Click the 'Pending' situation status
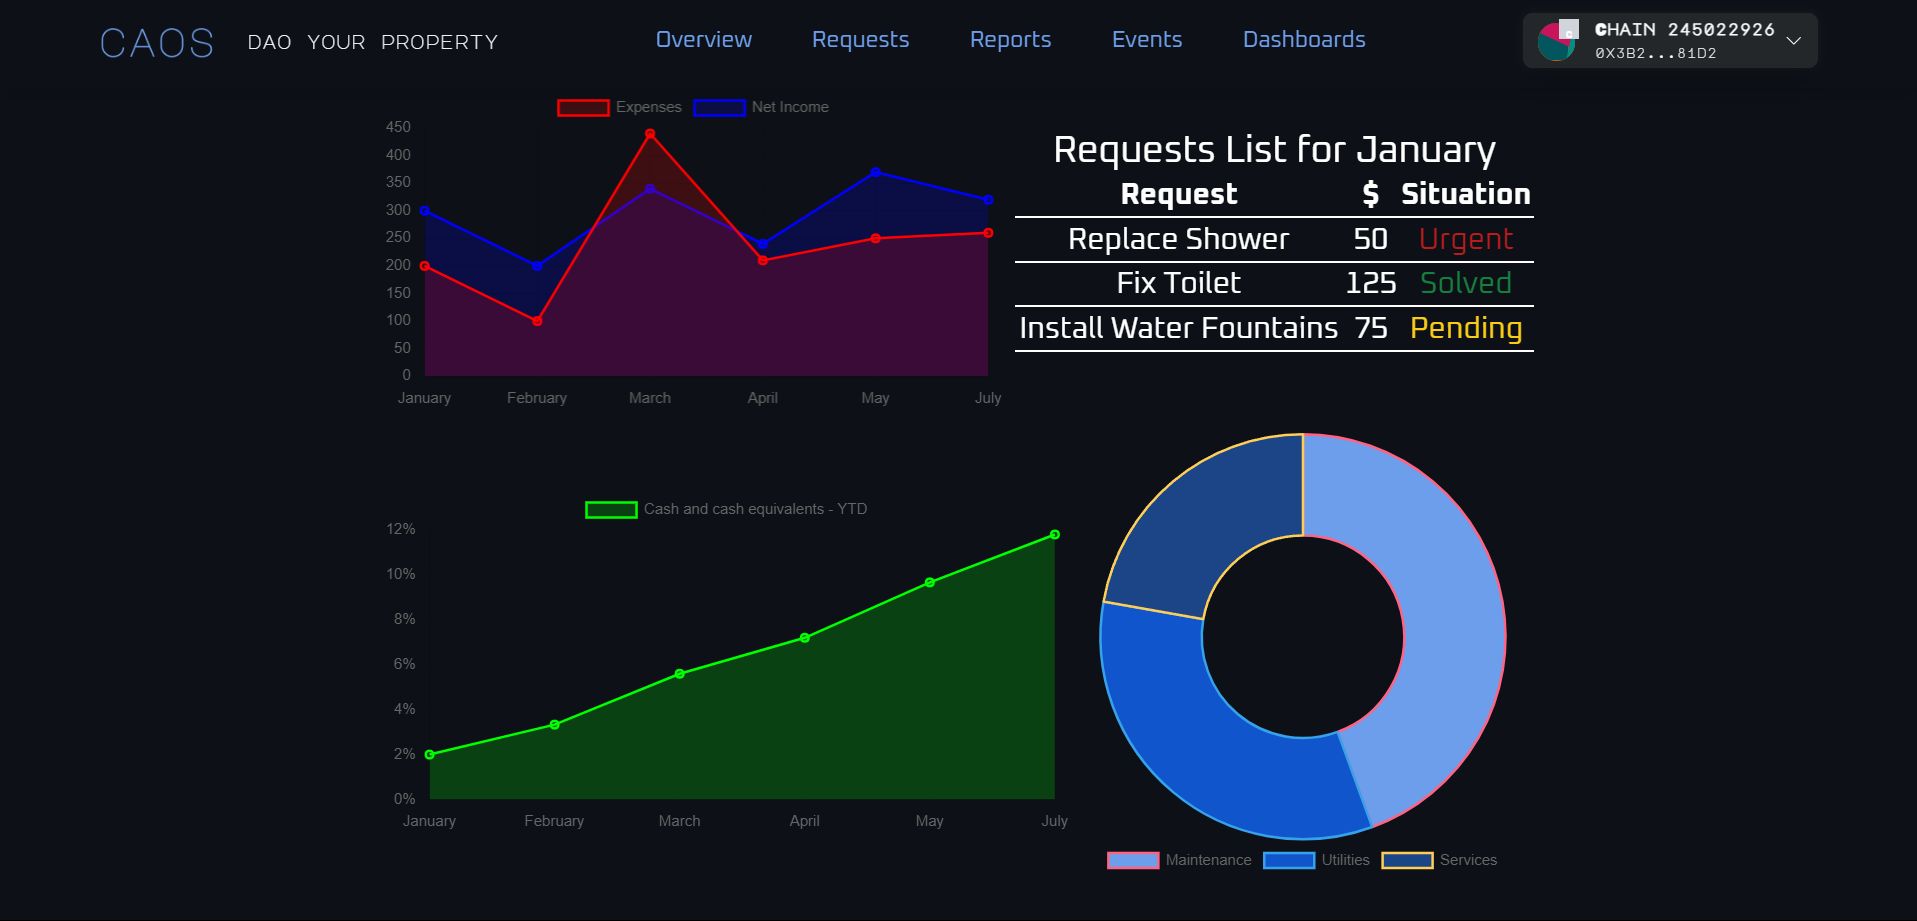Image resolution: width=1917 pixels, height=921 pixels. (x=1466, y=329)
